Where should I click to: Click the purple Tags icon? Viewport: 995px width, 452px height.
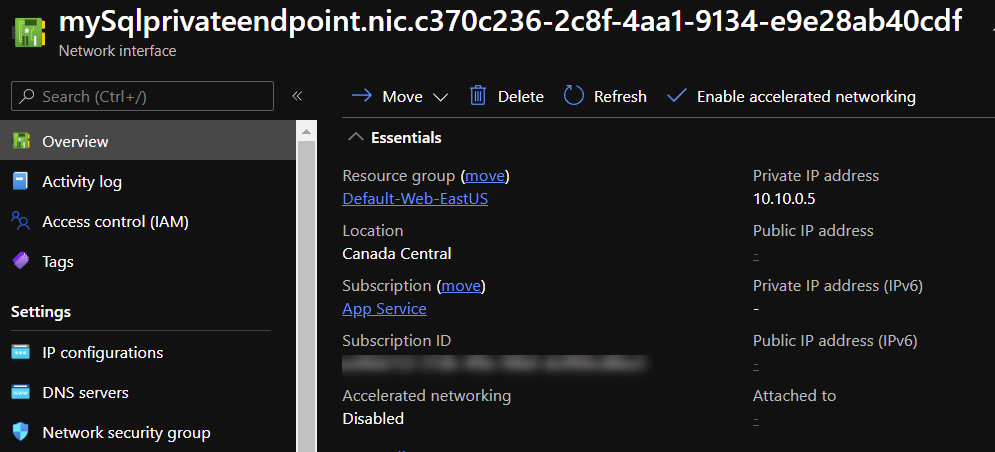(20, 261)
